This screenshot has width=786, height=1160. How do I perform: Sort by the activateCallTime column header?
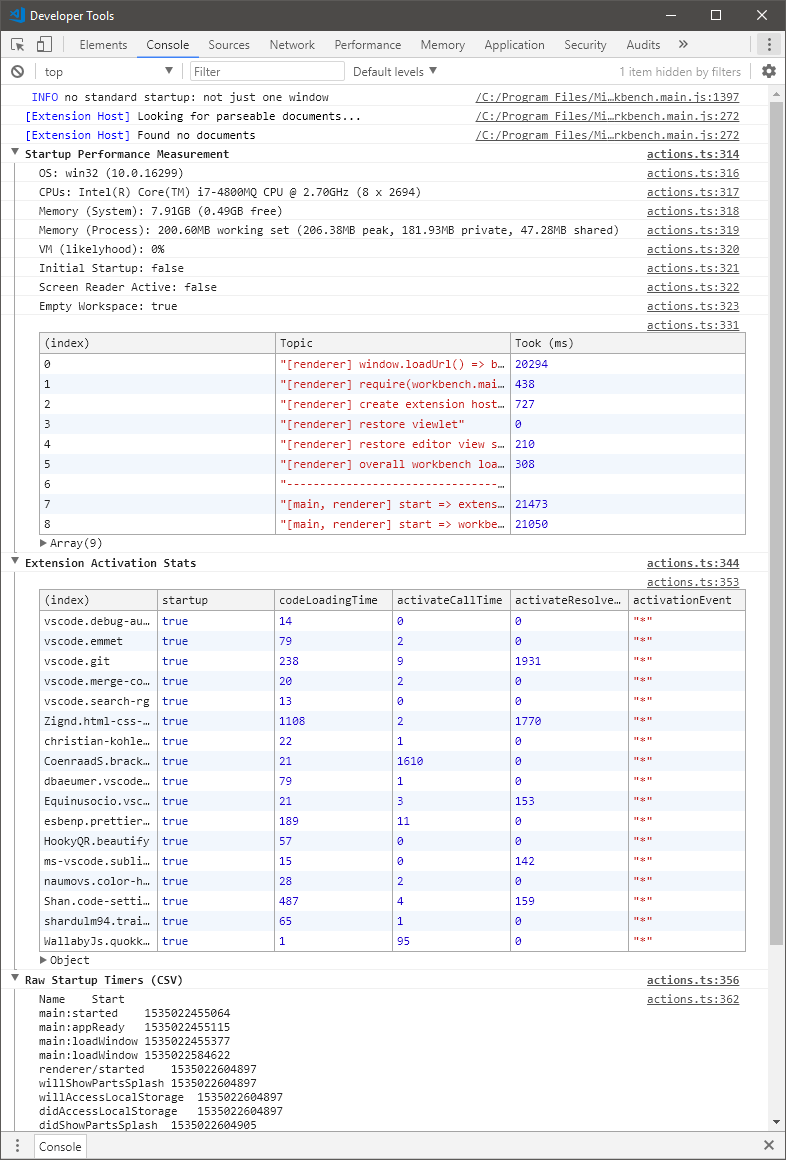(x=451, y=600)
